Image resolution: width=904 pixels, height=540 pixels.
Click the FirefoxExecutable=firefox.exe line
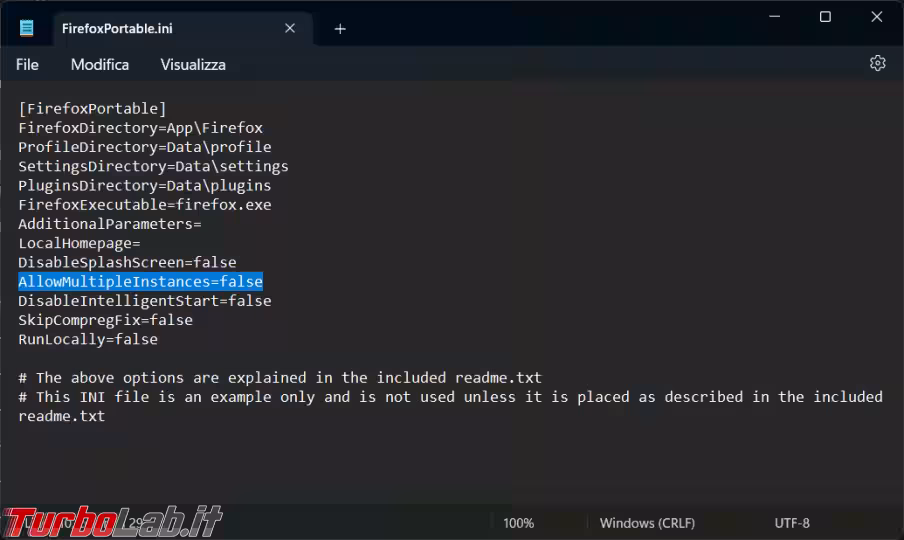tap(145, 205)
